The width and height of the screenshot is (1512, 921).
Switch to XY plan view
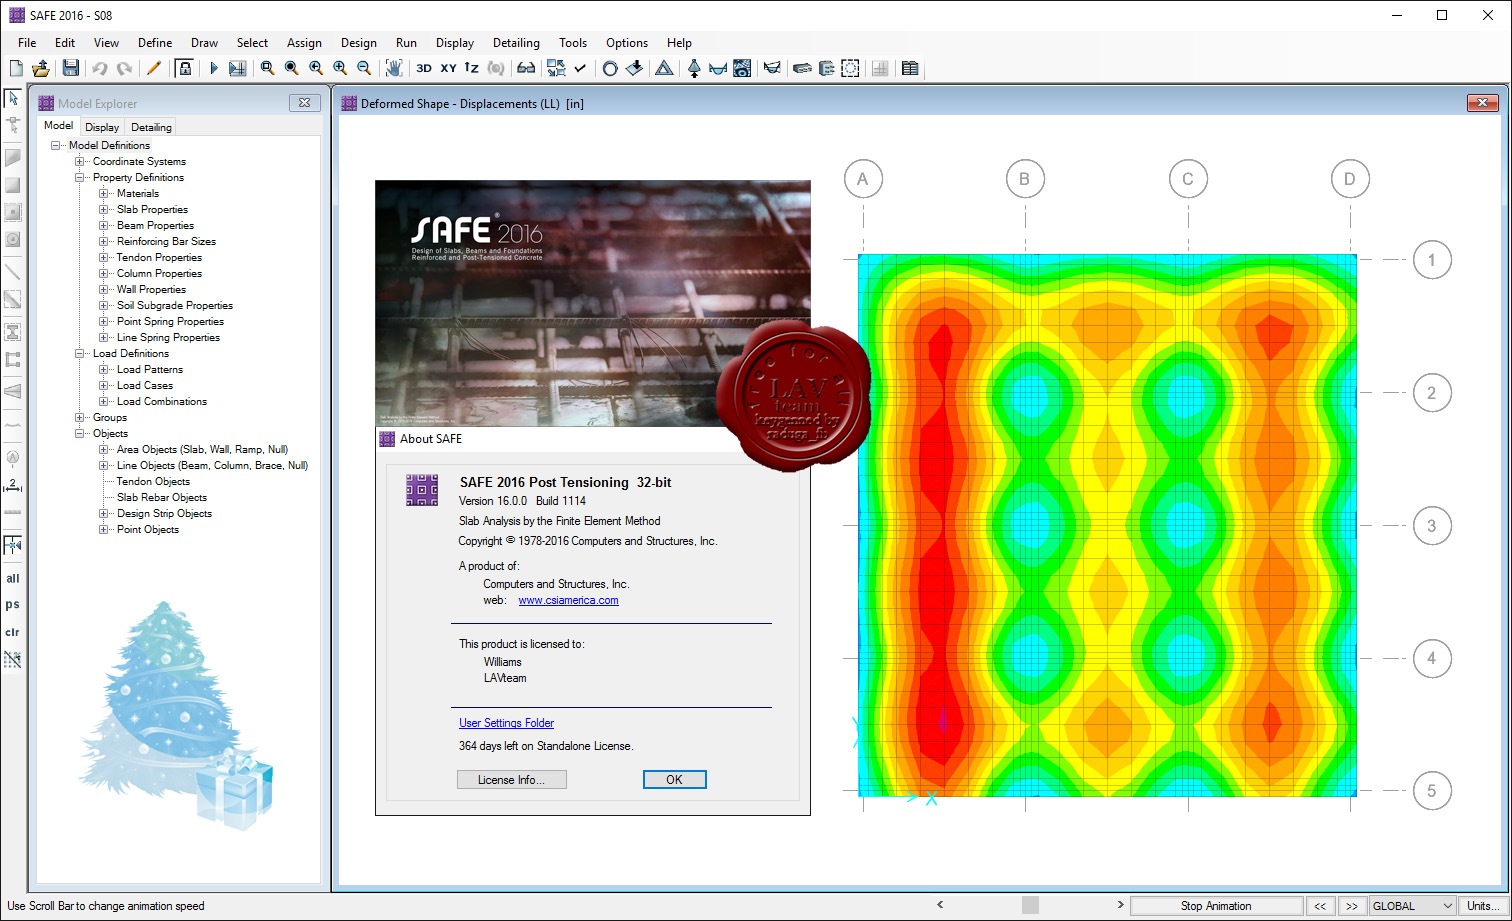tap(448, 68)
